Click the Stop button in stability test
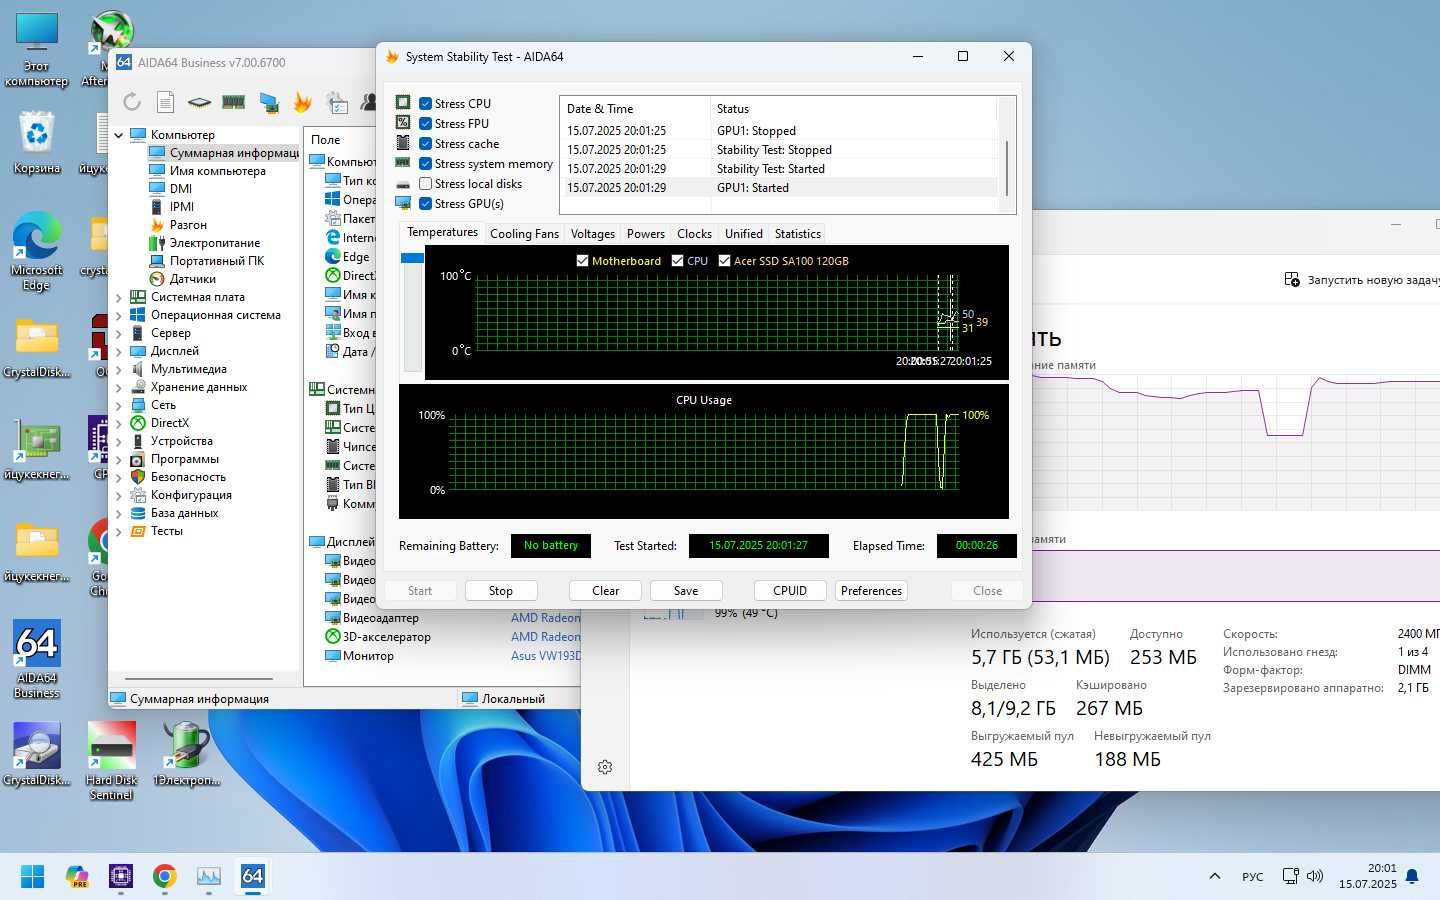The width and height of the screenshot is (1440, 900). coord(501,591)
